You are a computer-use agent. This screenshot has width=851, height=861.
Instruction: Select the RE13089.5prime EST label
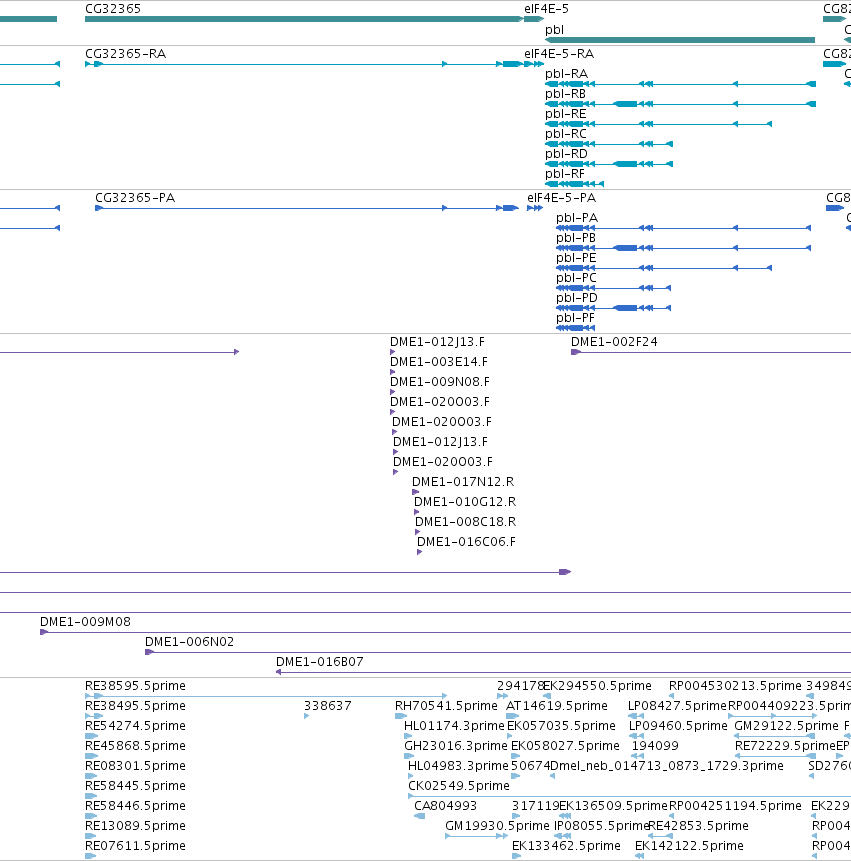coord(135,826)
